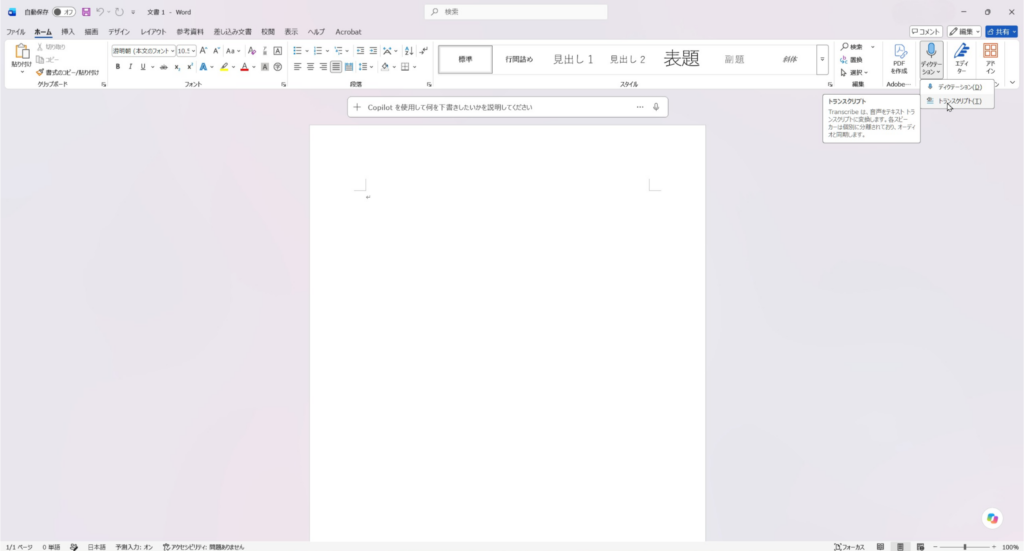
Task: Center align text
Action: [x=310, y=67]
